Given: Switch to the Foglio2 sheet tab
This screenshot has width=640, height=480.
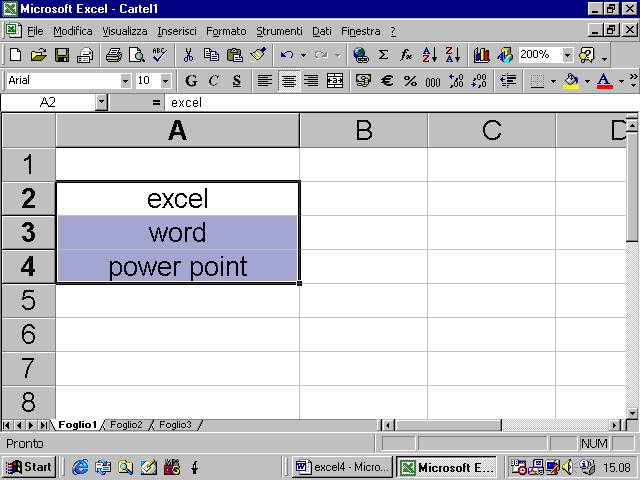Looking at the screenshot, I should pyautogui.click(x=126, y=425).
